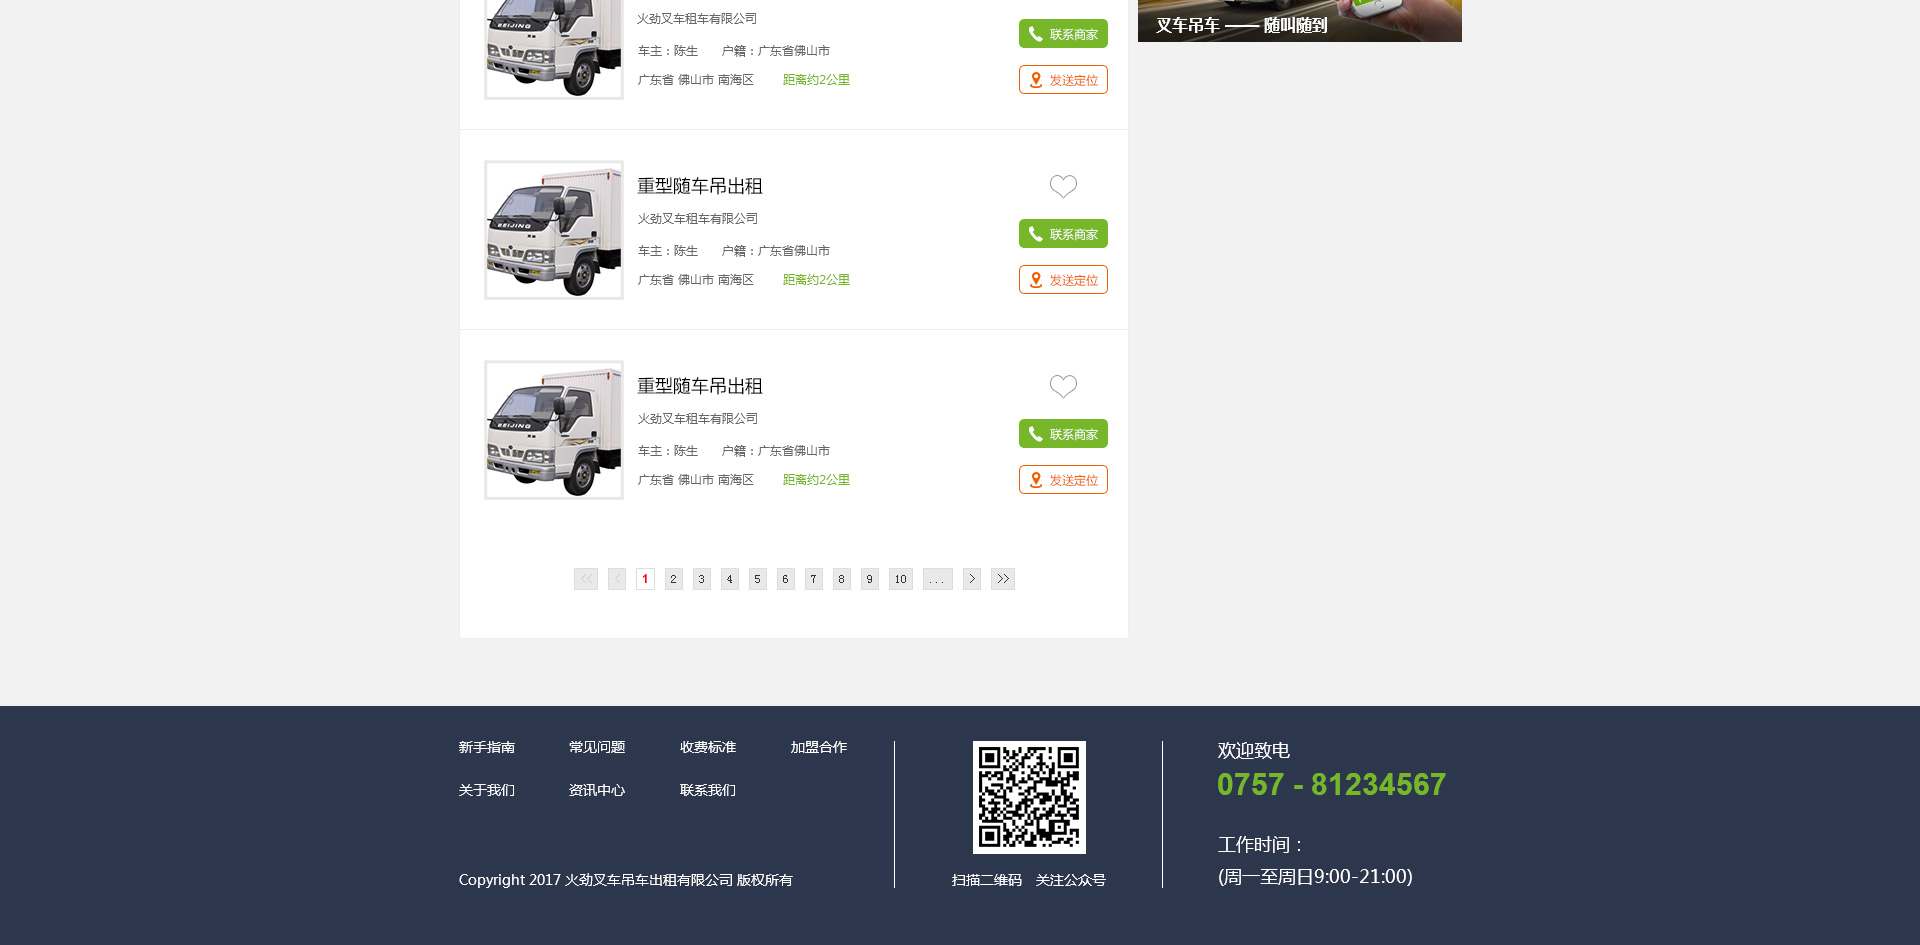Click the 叉车吊车 banner image
The height and width of the screenshot is (945, 1920).
coord(1299,20)
